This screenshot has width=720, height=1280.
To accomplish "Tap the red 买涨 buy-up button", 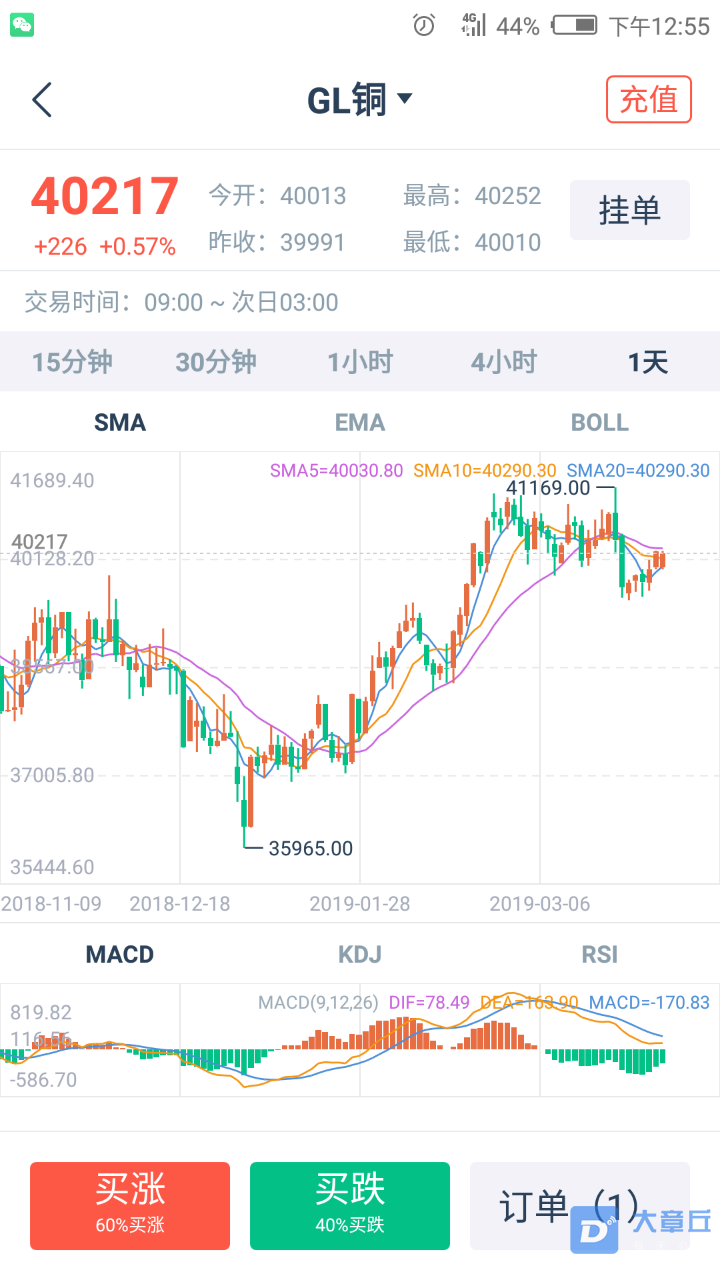I will [x=130, y=1206].
